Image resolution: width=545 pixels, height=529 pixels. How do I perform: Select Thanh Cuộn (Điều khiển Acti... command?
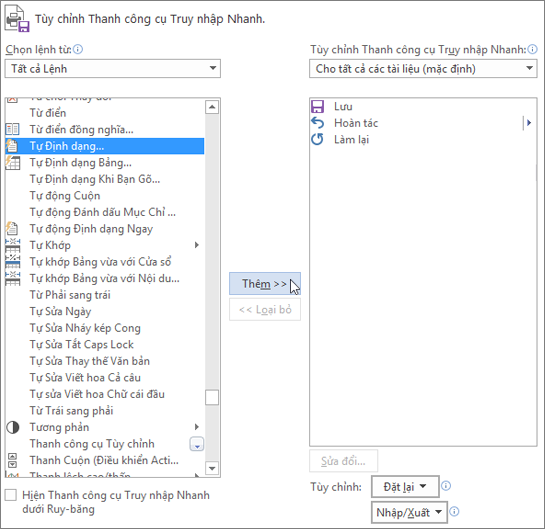(x=105, y=460)
